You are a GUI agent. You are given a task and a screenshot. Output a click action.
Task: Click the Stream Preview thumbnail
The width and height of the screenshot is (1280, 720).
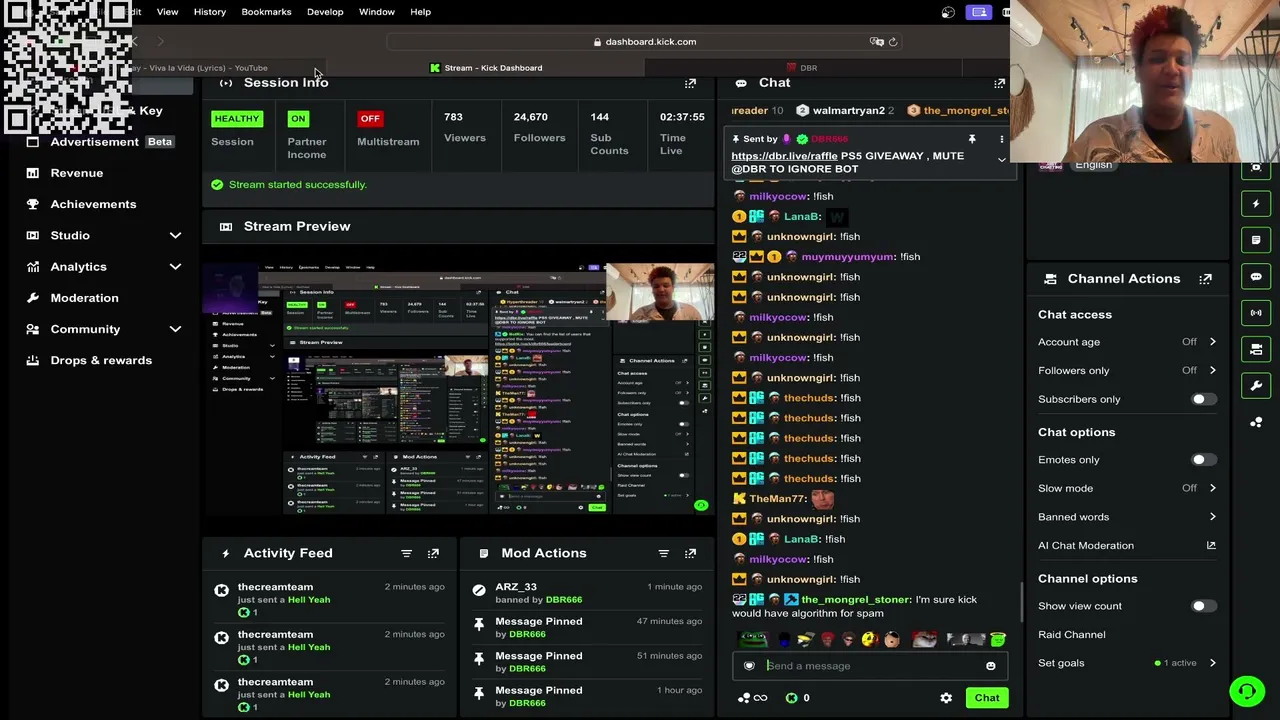click(x=459, y=389)
